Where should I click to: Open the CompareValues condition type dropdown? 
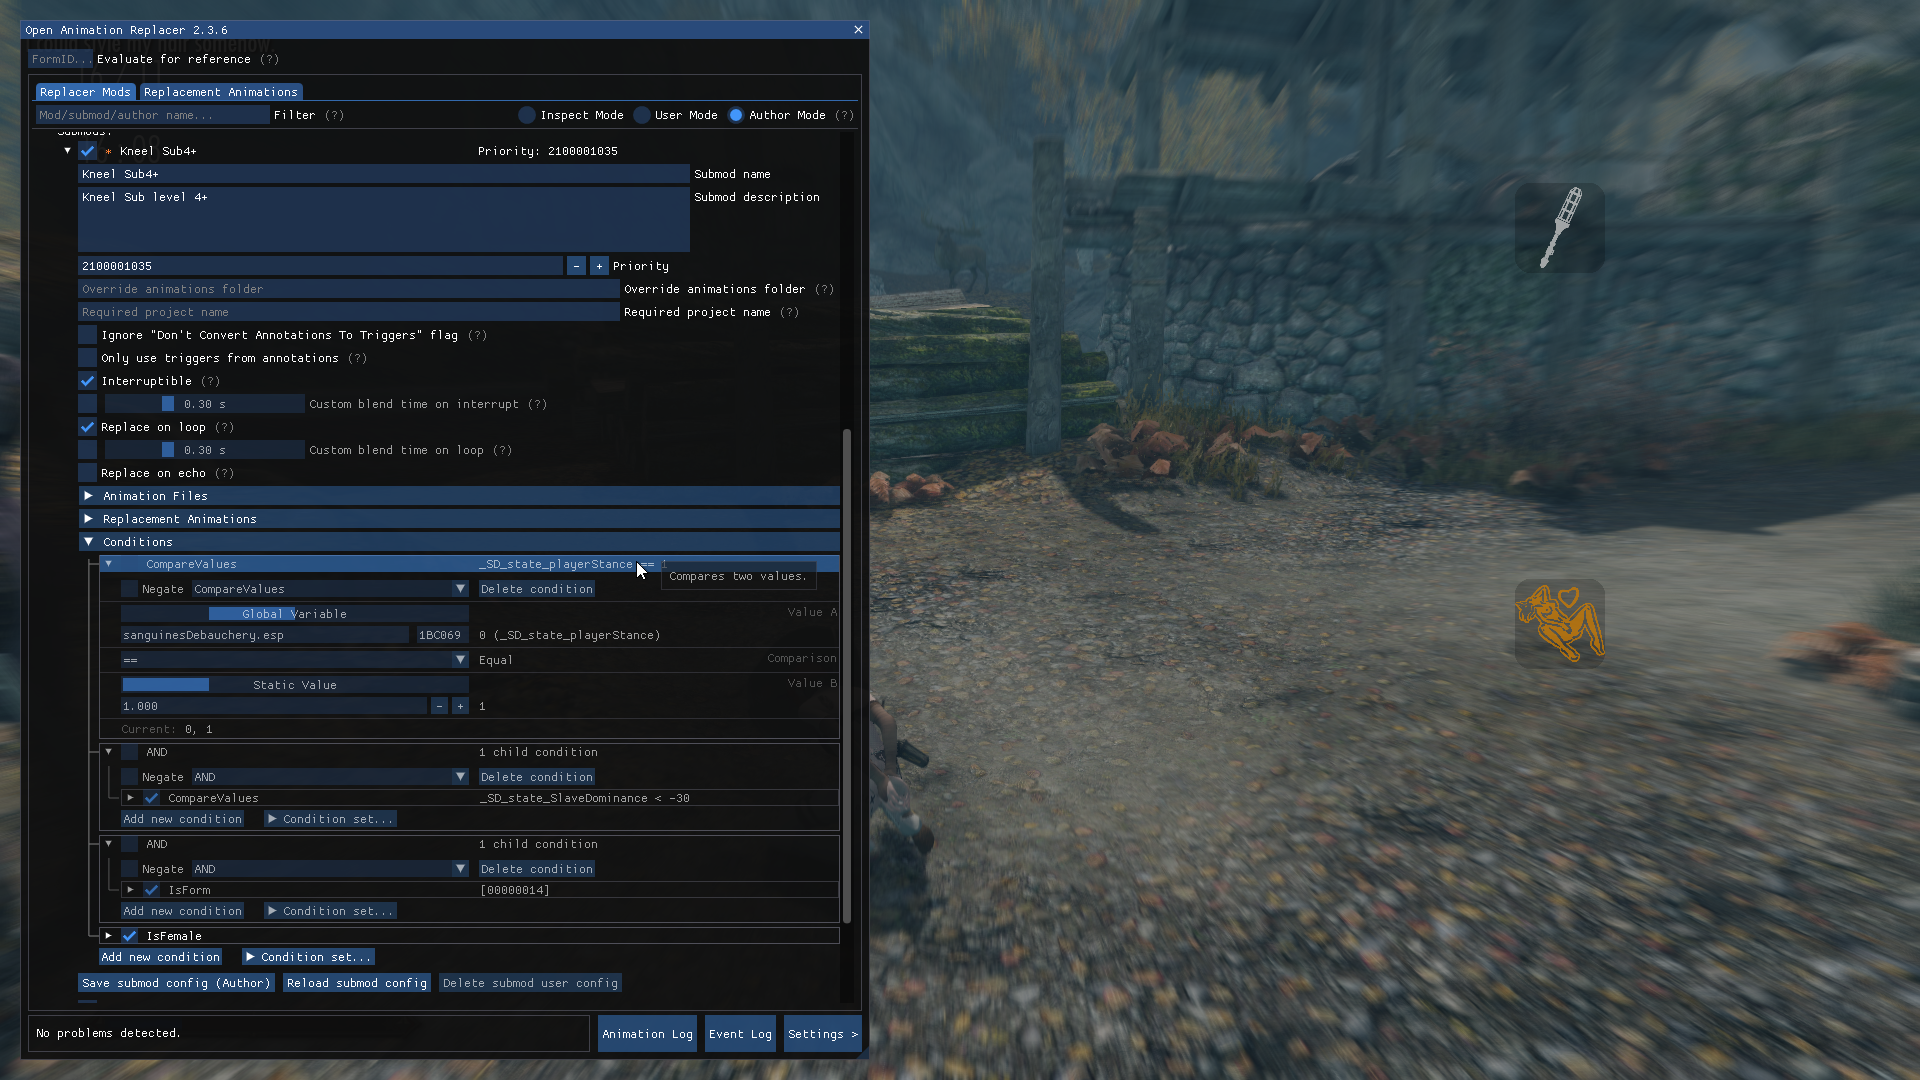(x=330, y=589)
